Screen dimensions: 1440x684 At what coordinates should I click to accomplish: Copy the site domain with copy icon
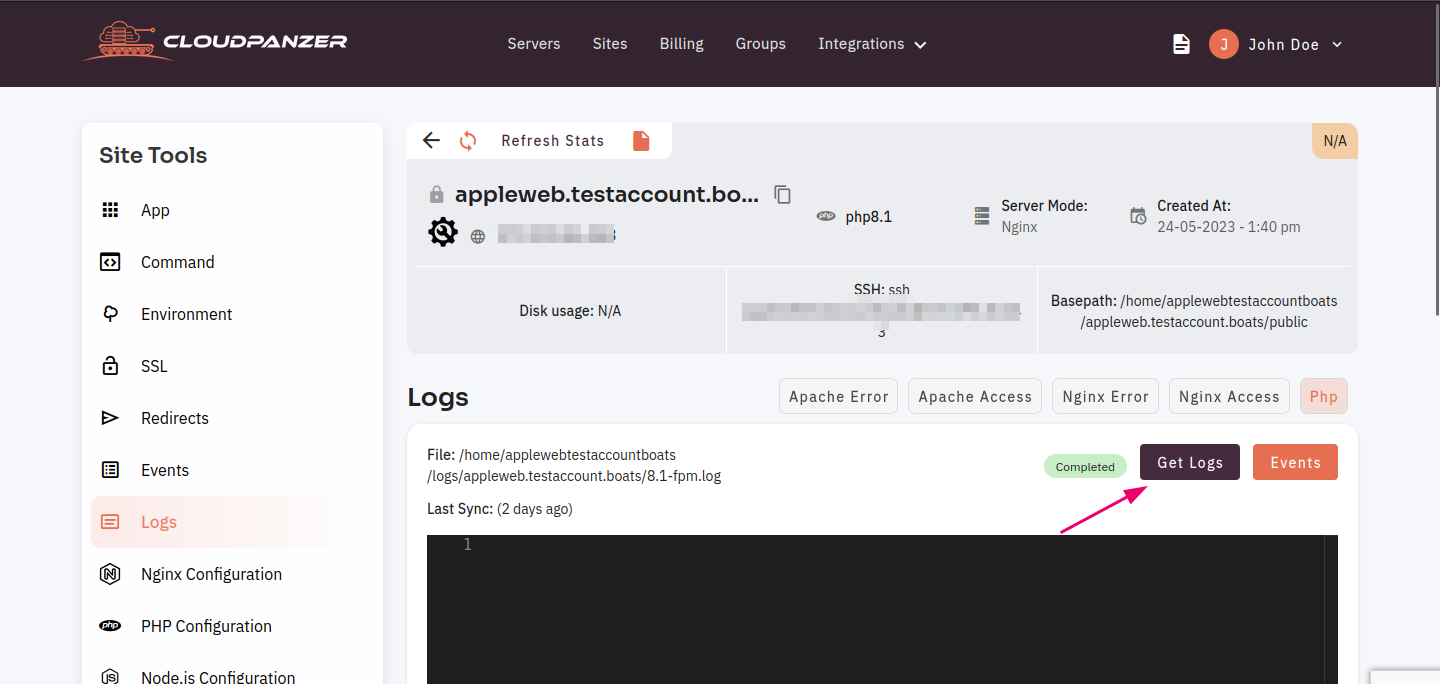[x=783, y=195]
